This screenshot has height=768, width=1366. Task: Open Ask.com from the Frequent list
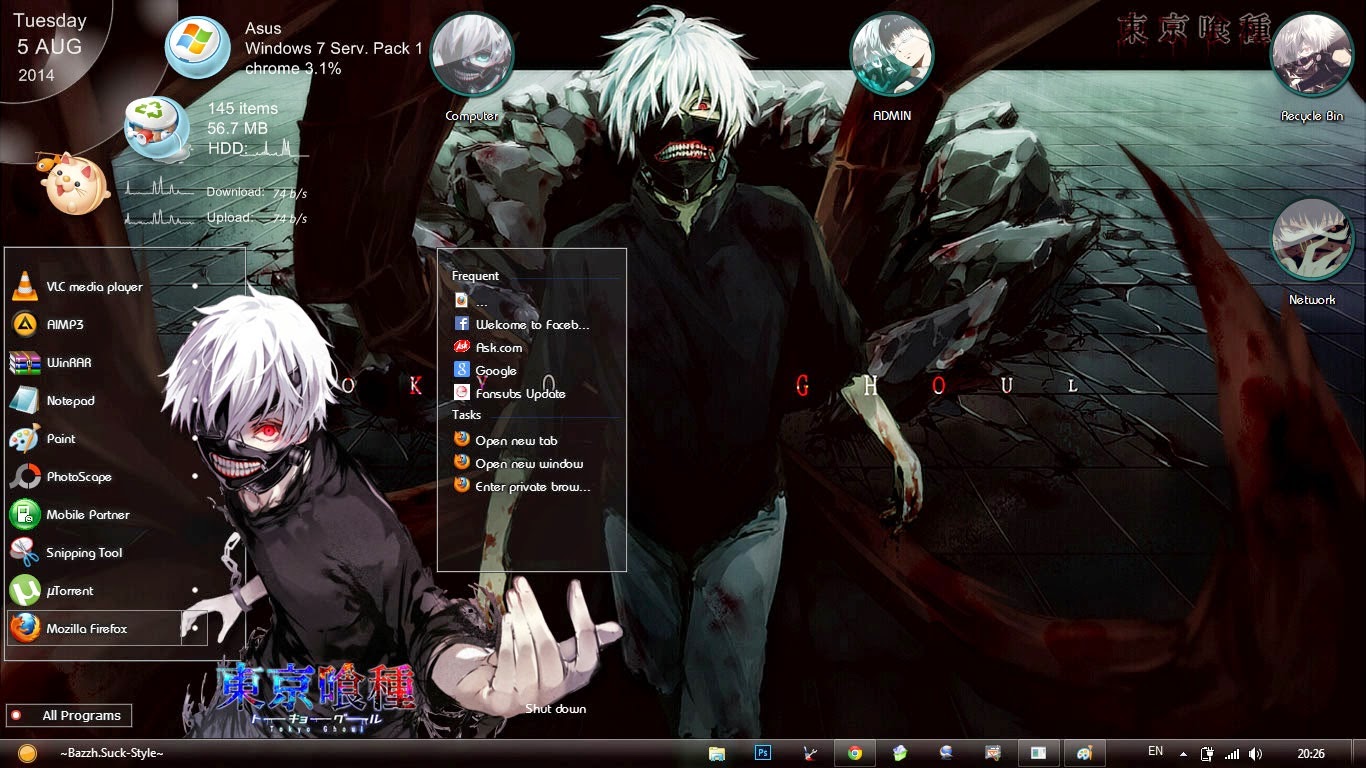pos(488,348)
